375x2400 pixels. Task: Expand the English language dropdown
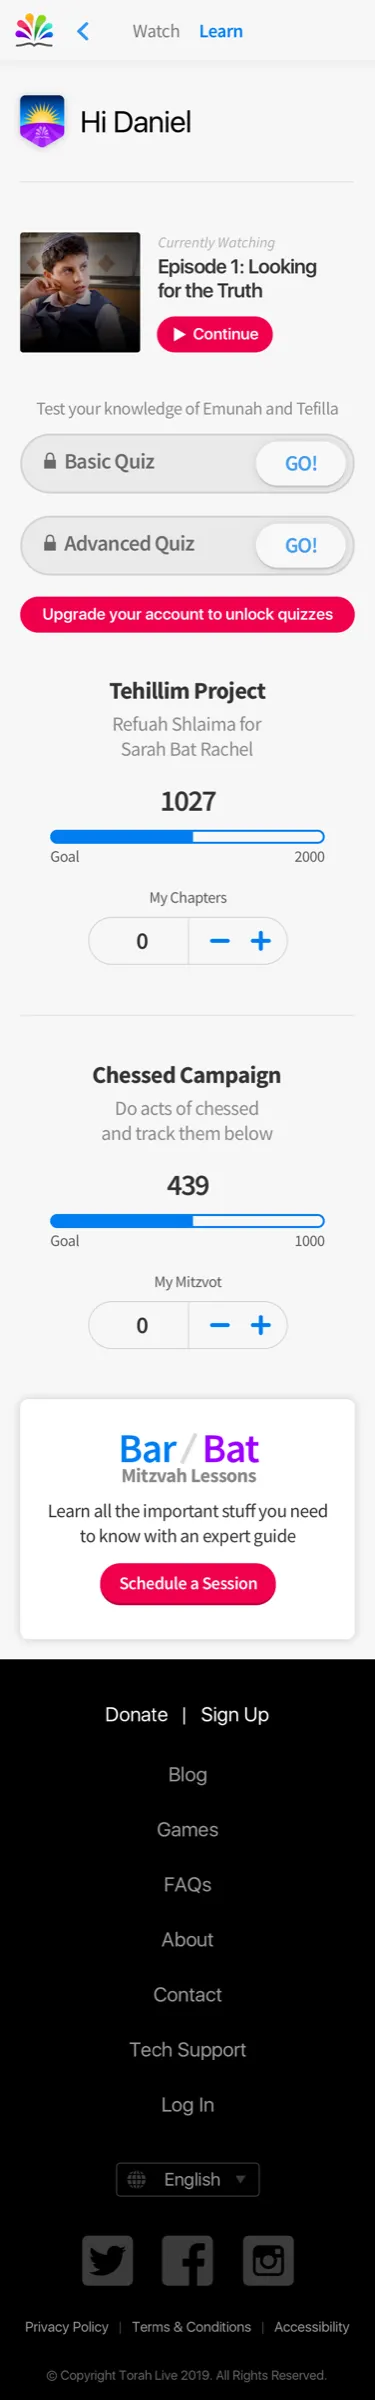pyautogui.click(x=188, y=2179)
